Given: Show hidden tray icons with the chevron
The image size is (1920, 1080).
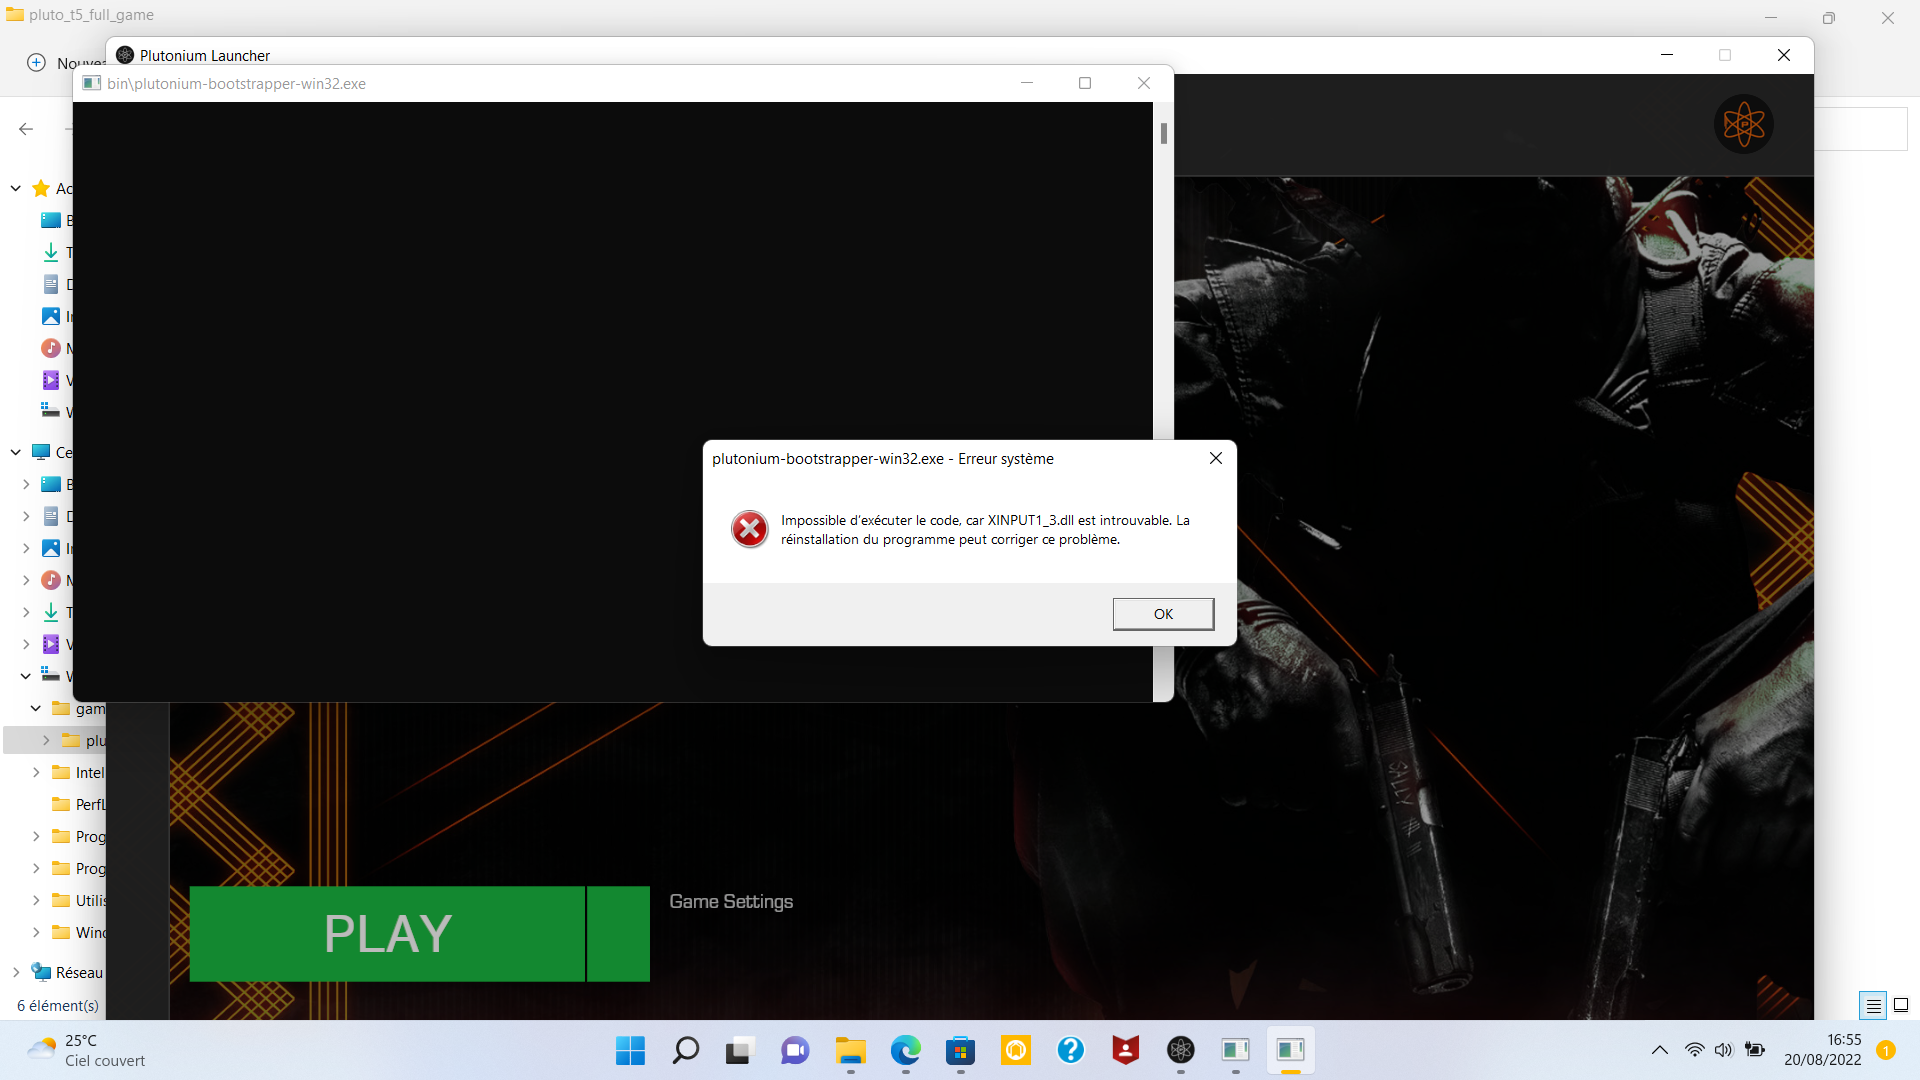Looking at the screenshot, I should [x=1659, y=1050].
